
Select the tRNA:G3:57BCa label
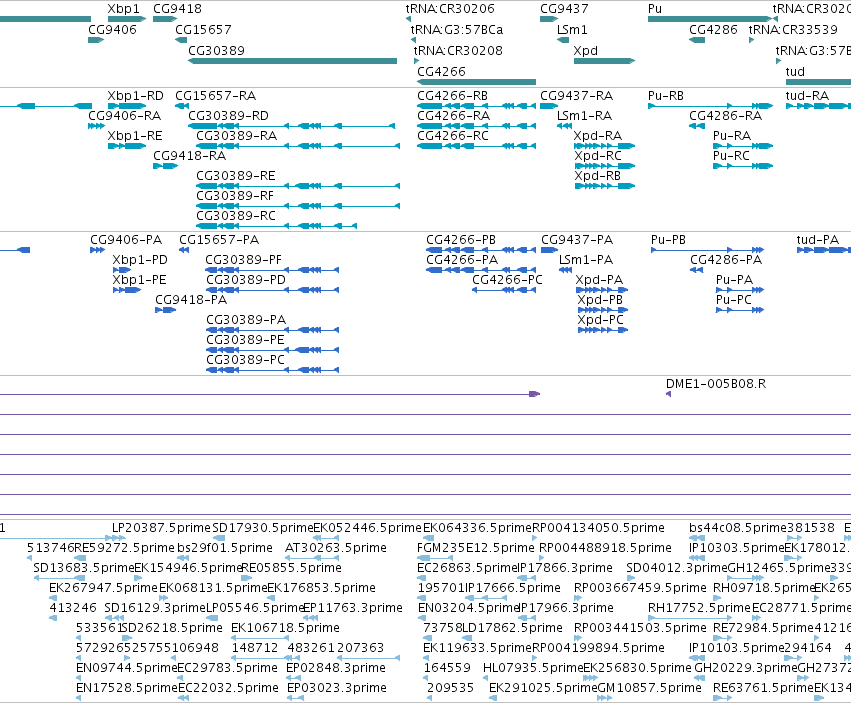[457, 29]
